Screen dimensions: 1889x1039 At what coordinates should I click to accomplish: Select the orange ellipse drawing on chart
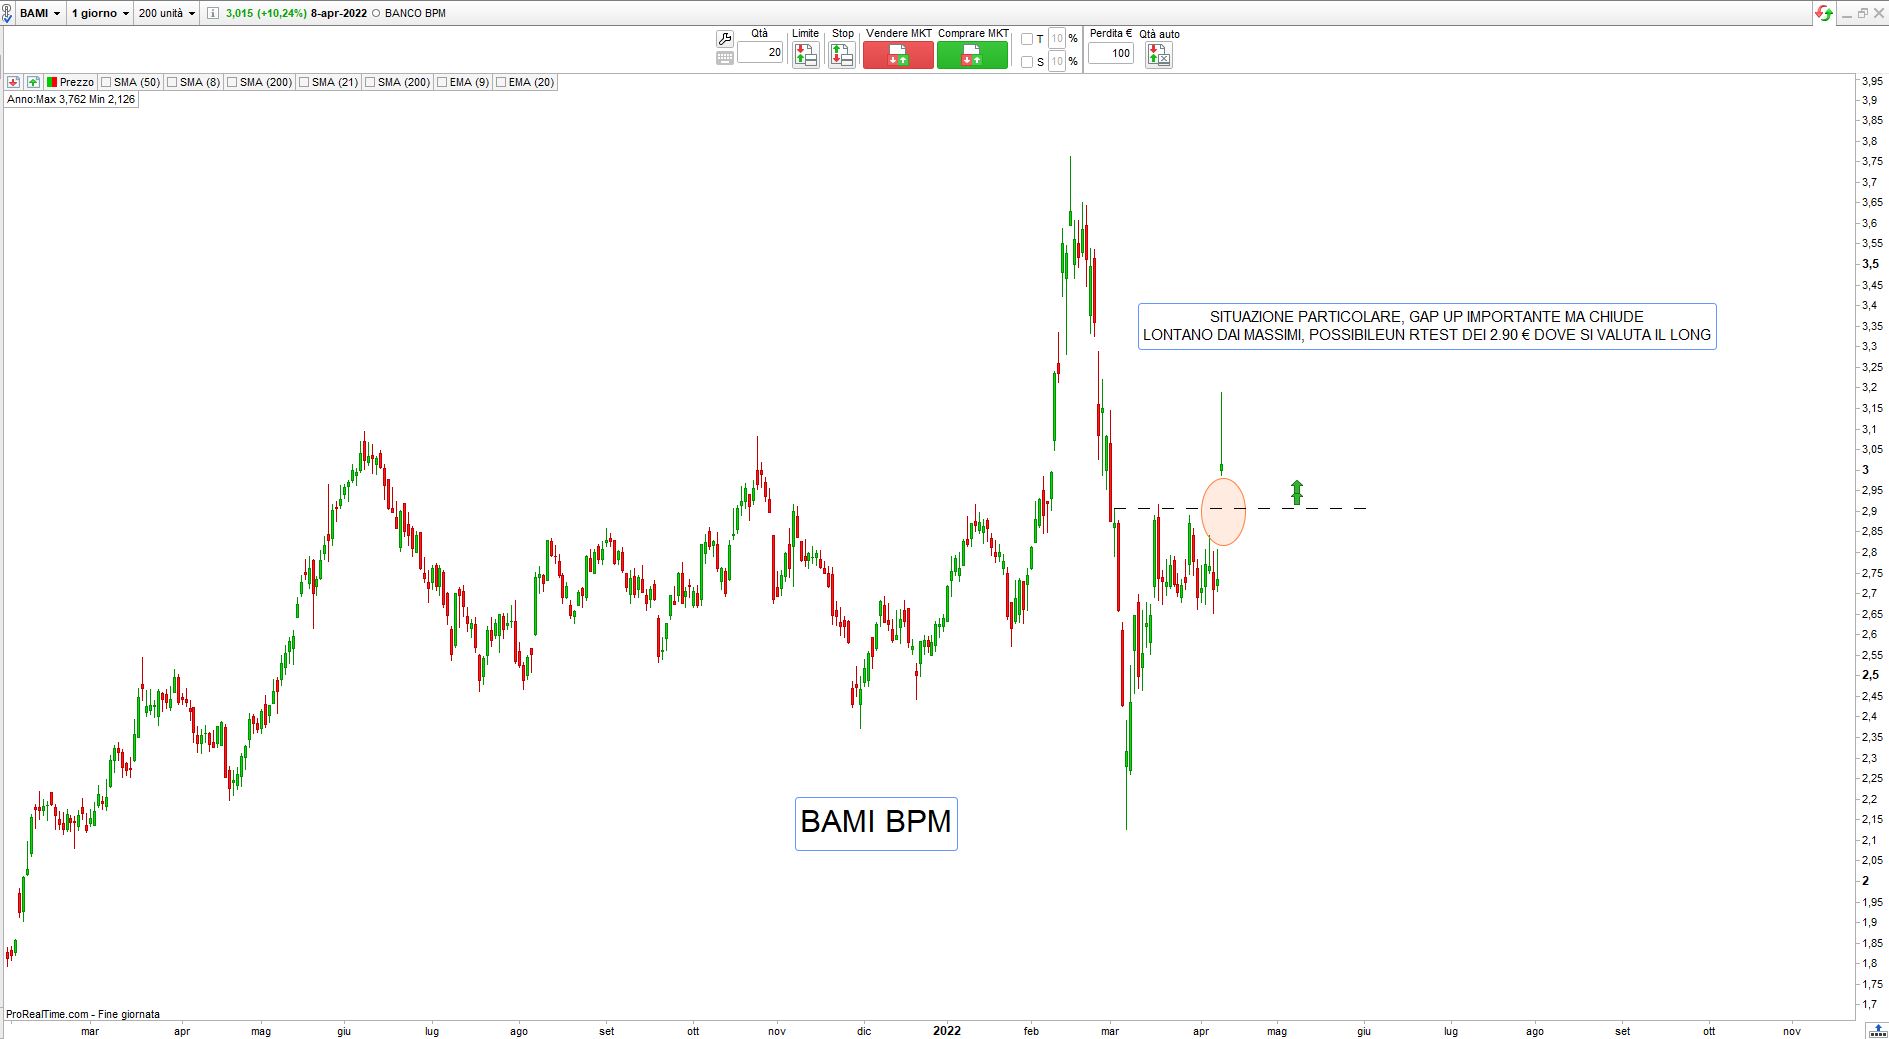tap(1223, 511)
